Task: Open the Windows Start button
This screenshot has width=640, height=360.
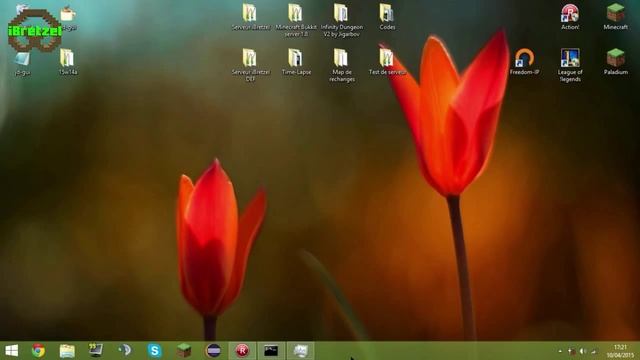Action: (11, 351)
